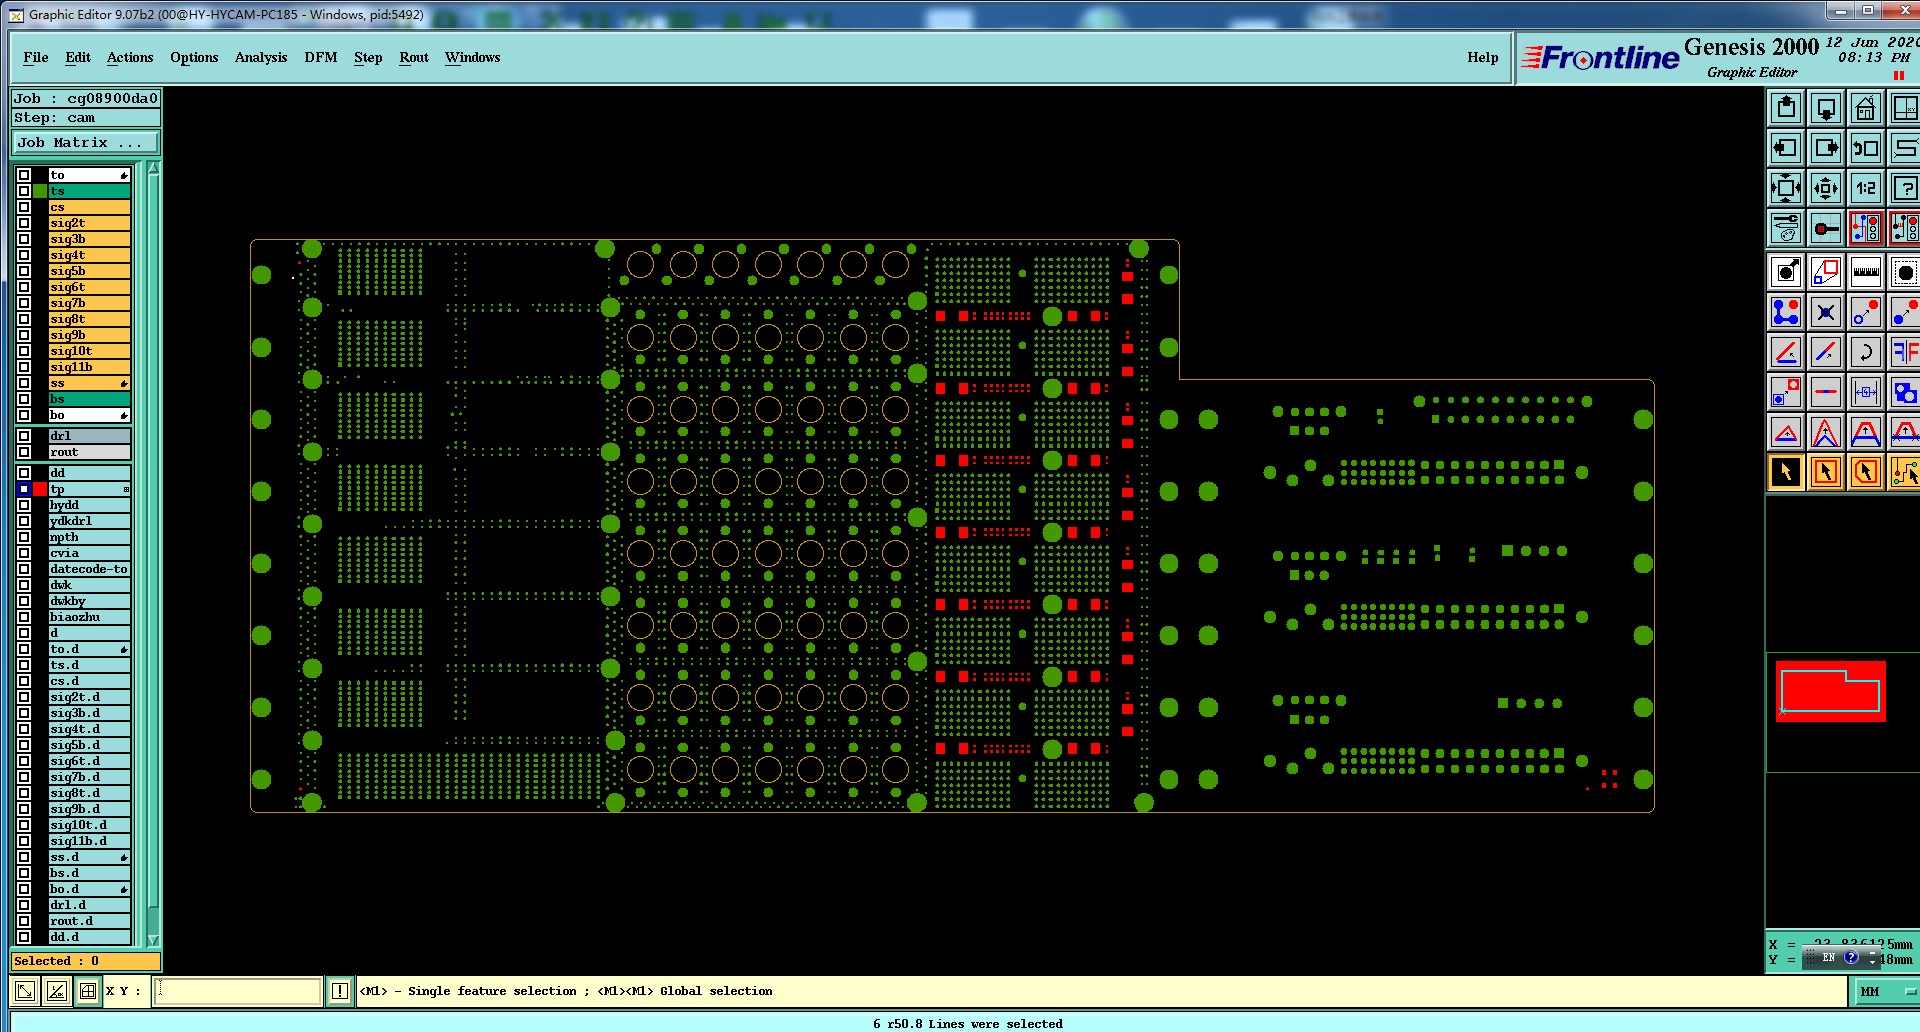Click the exclamation mark button
The height and width of the screenshot is (1032, 1920).
340,991
